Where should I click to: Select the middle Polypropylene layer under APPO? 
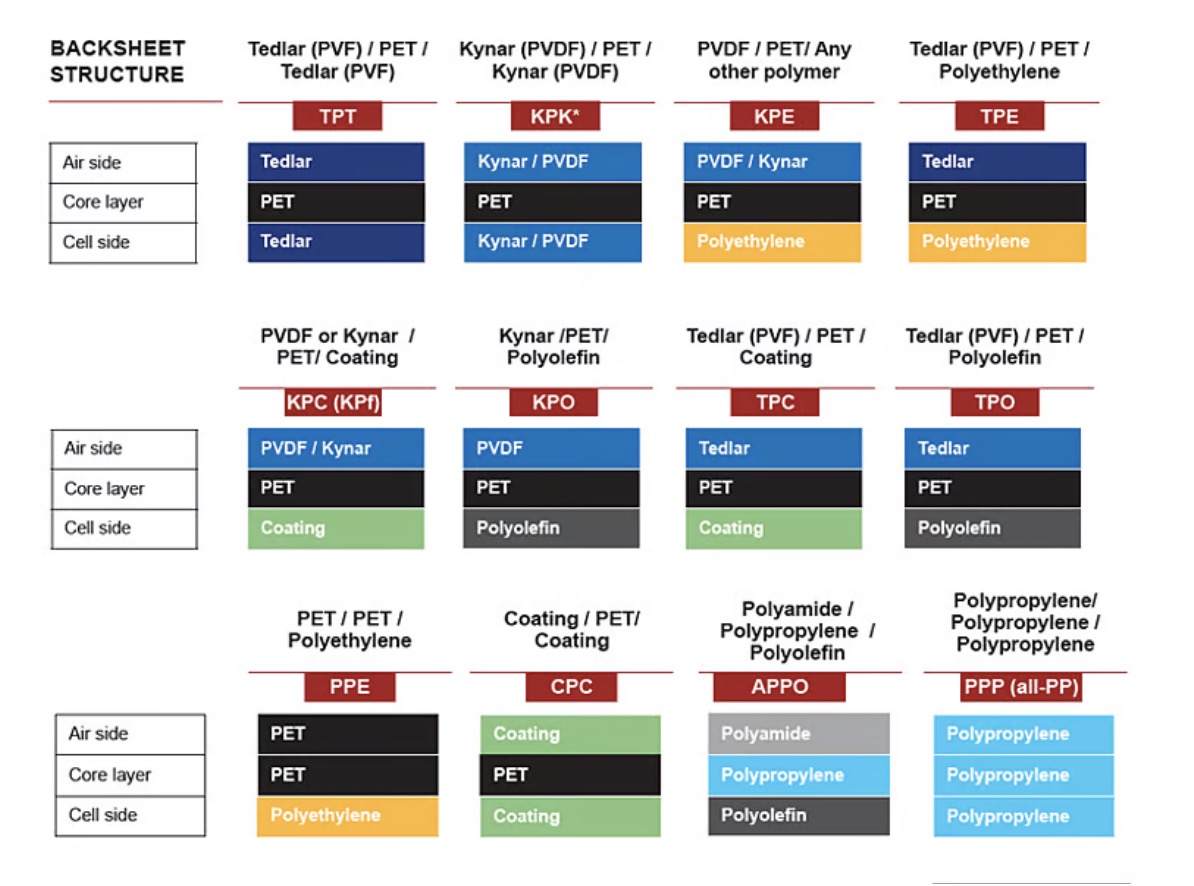tap(799, 775)
